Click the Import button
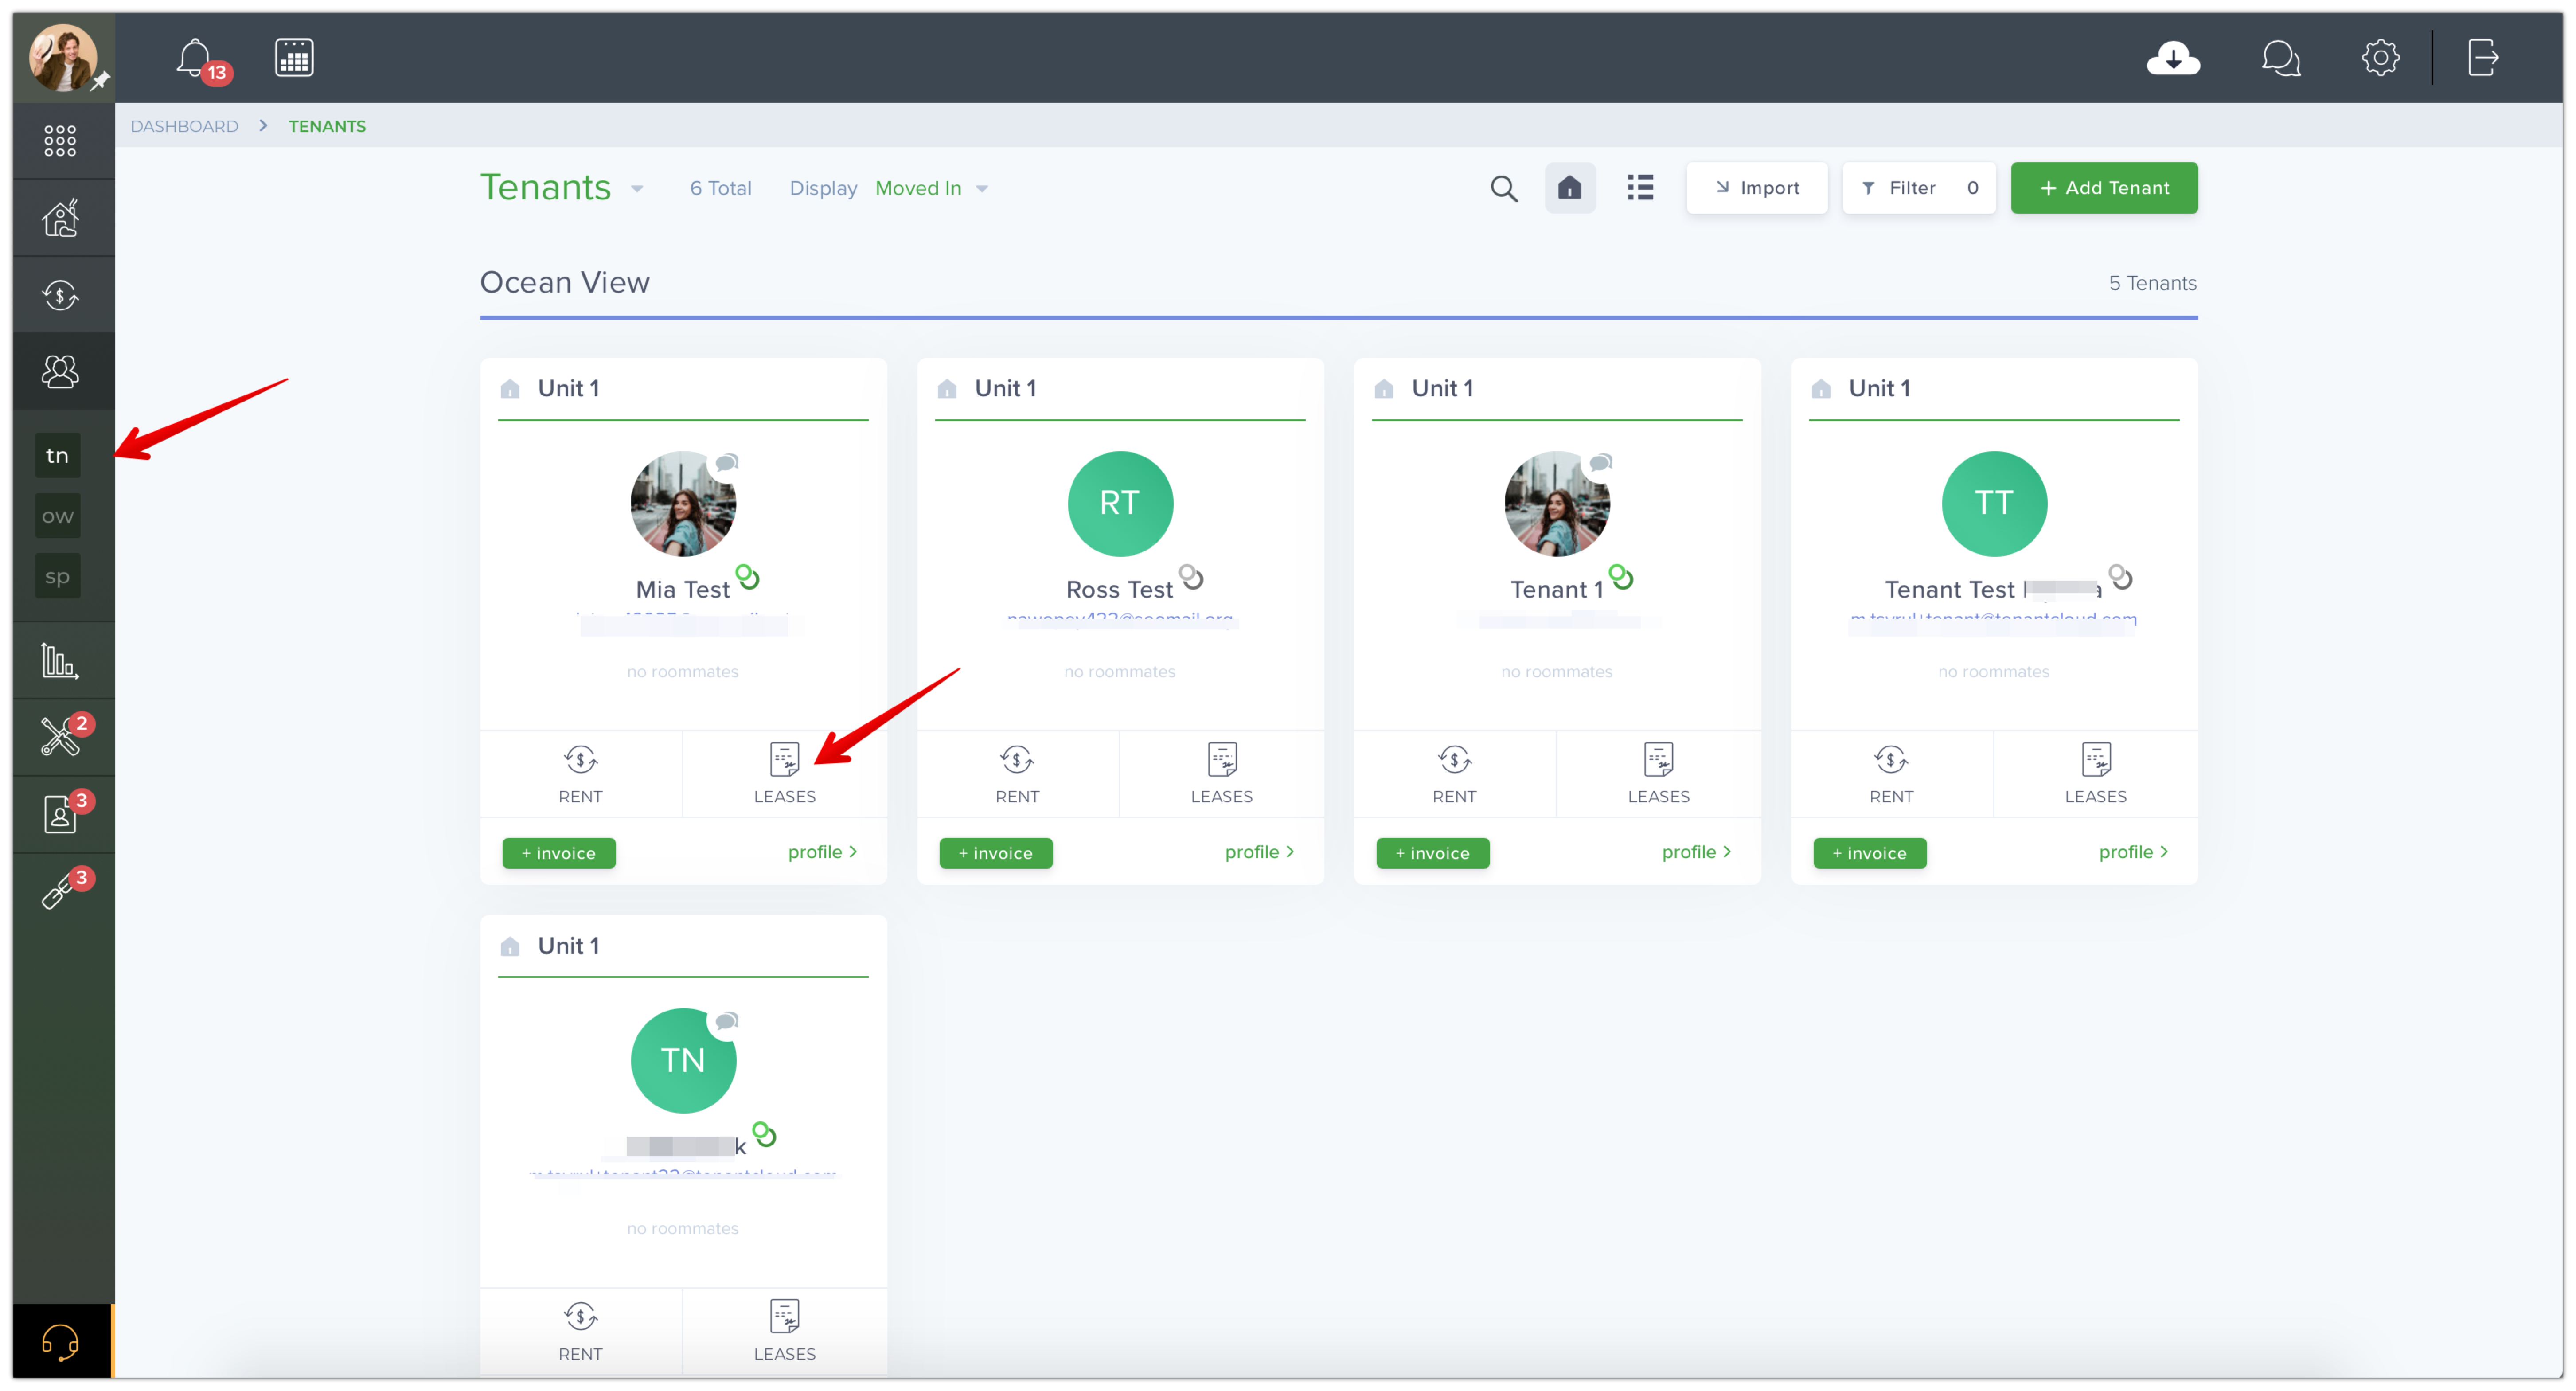This screenshot has height=1391, width=2576. point(1757,188)
